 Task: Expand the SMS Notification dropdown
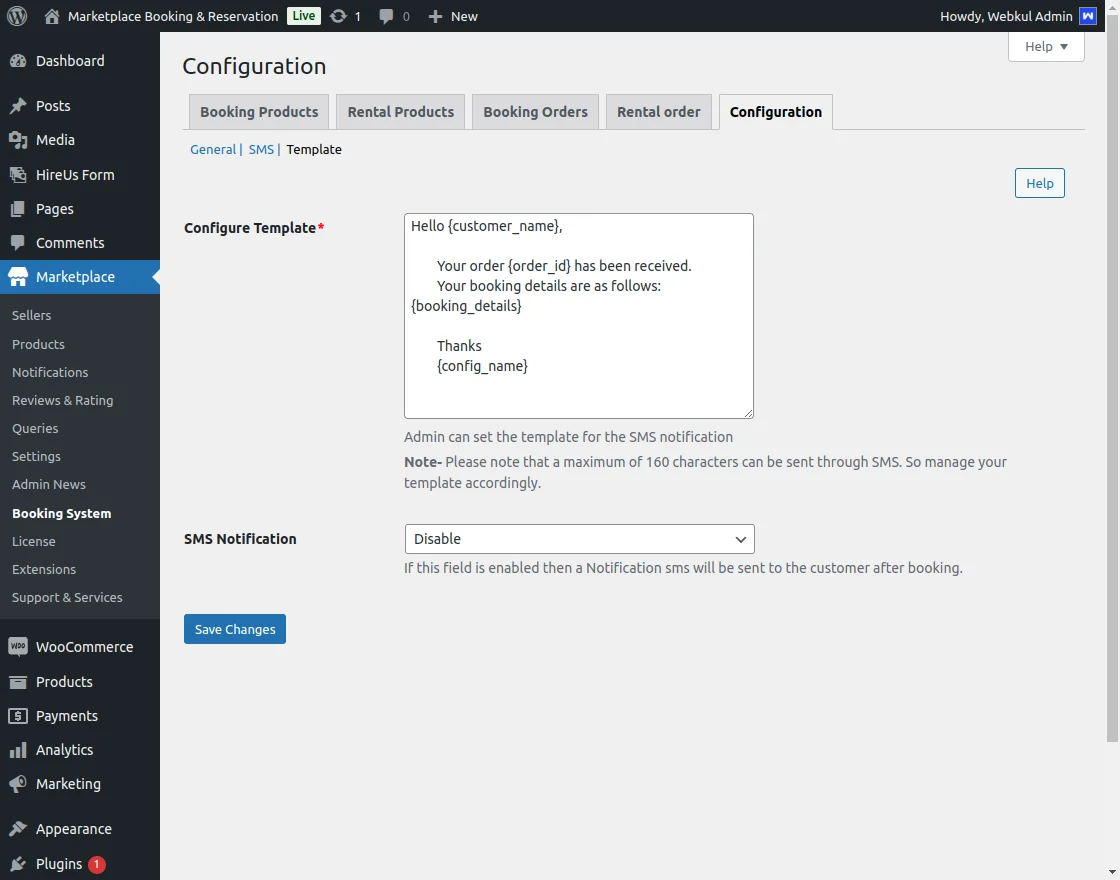[579, 539]
